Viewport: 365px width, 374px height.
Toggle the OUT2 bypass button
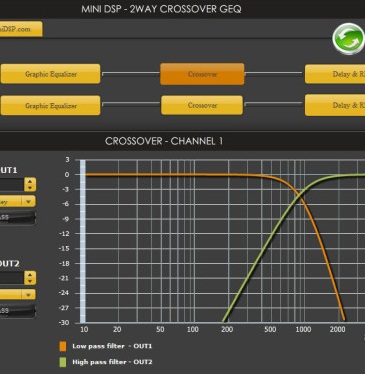(x=17, y=311)
